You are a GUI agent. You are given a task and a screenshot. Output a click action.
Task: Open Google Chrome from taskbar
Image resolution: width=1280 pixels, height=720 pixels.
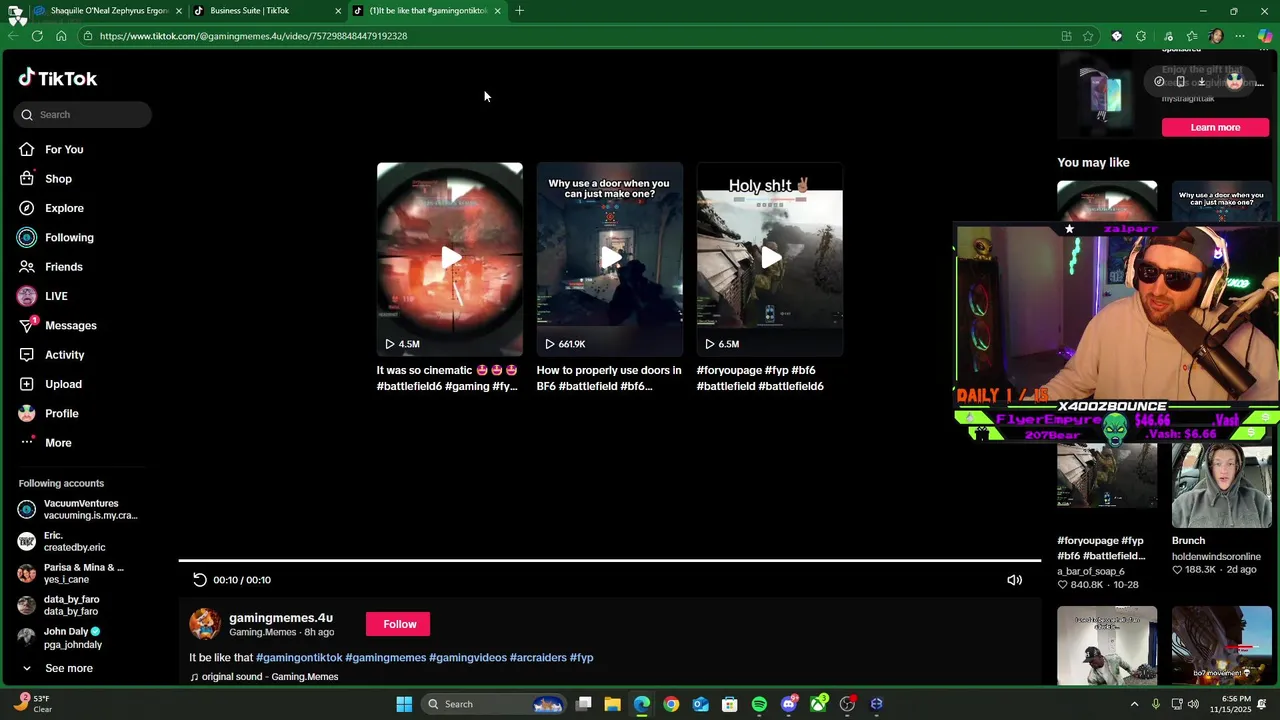tap(671, 704)
